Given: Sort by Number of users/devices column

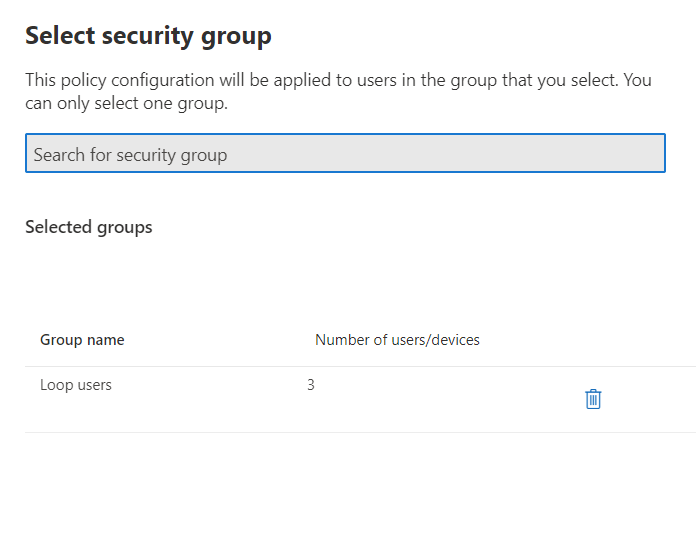Looking at the screenshot, I should (397, 340).
